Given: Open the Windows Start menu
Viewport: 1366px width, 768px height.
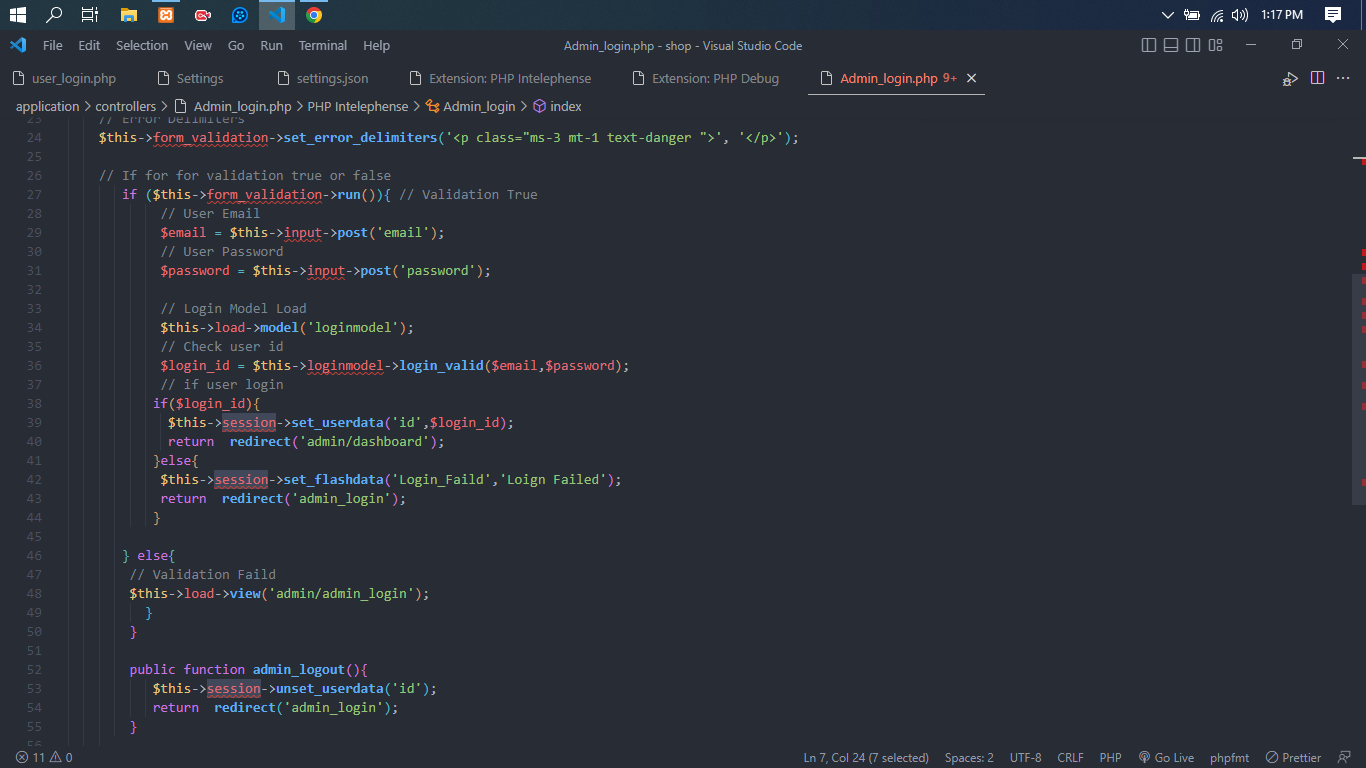Looking at the screenshot, I should (x=17, y=15).
